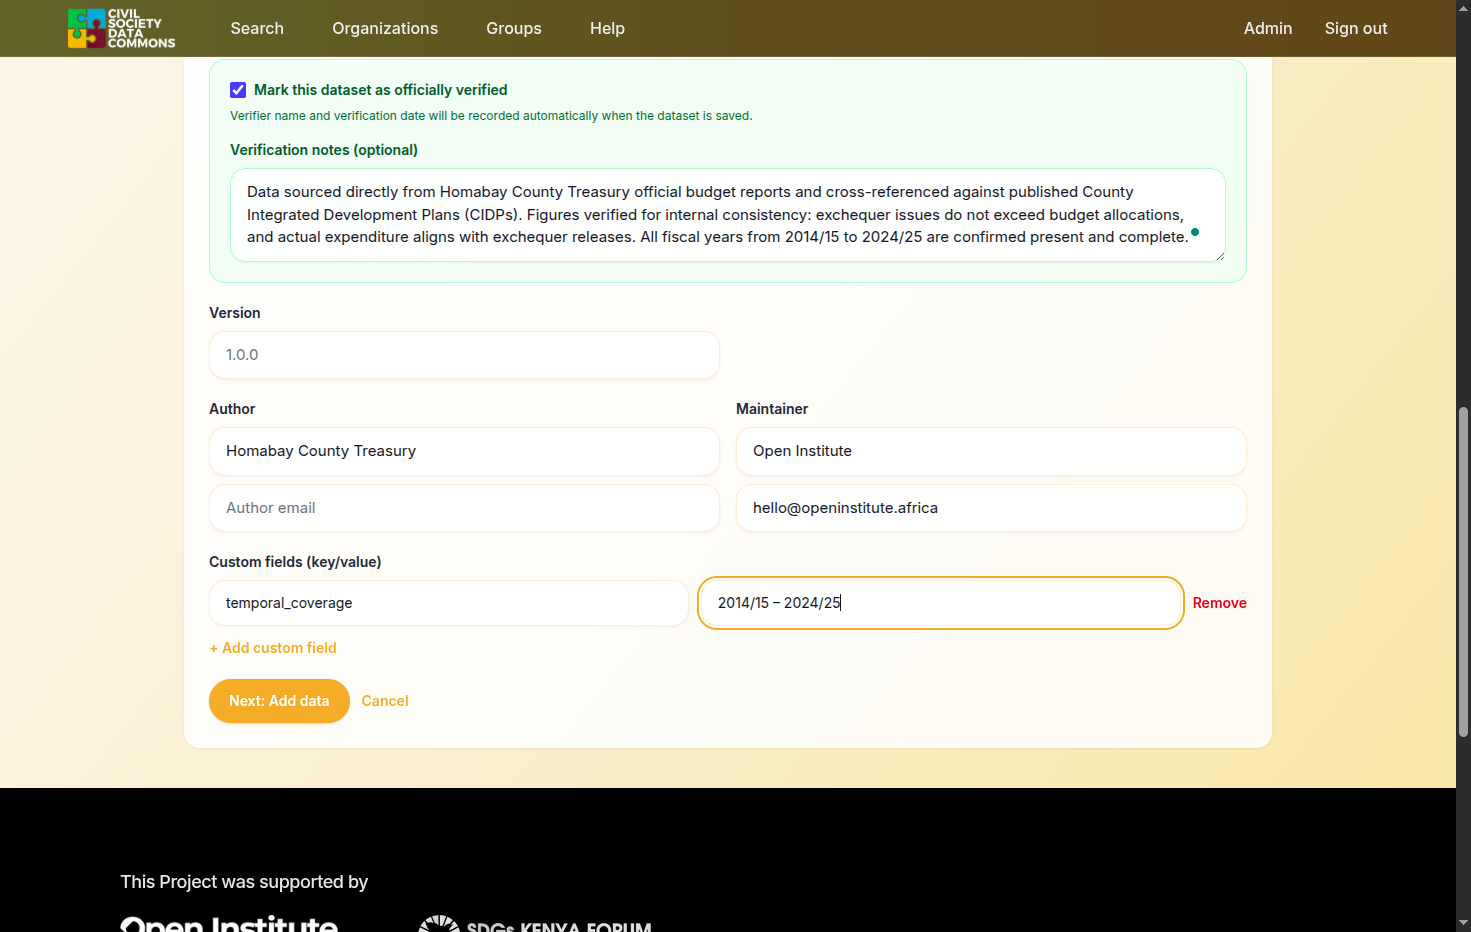Click the green indicator dot in notes box
Viewport: 1471px width, 932px height.
[x=1195, y=232]
